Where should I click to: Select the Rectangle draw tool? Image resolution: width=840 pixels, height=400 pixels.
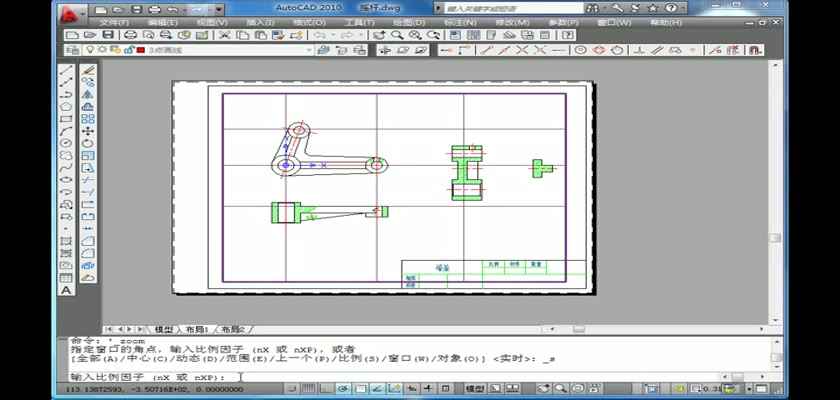(x=66, y=119)
